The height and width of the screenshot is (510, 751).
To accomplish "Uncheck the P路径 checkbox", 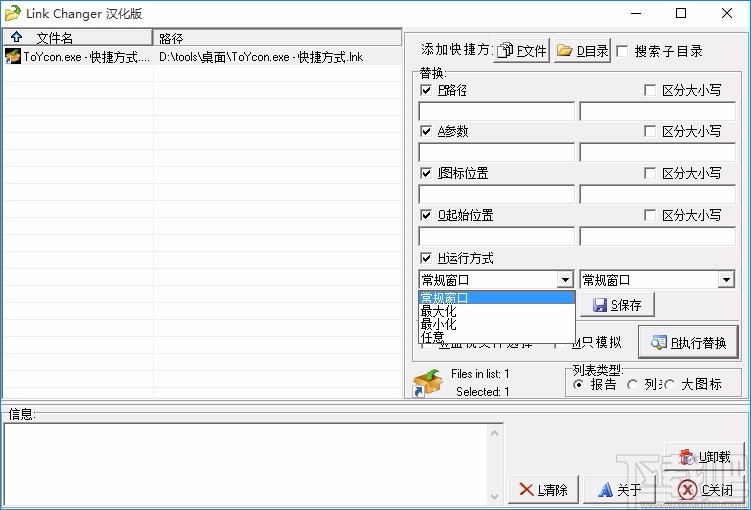I will 426,90.
